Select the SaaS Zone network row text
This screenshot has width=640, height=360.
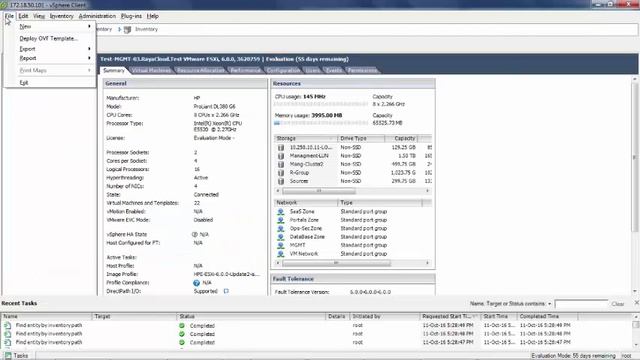302,211
